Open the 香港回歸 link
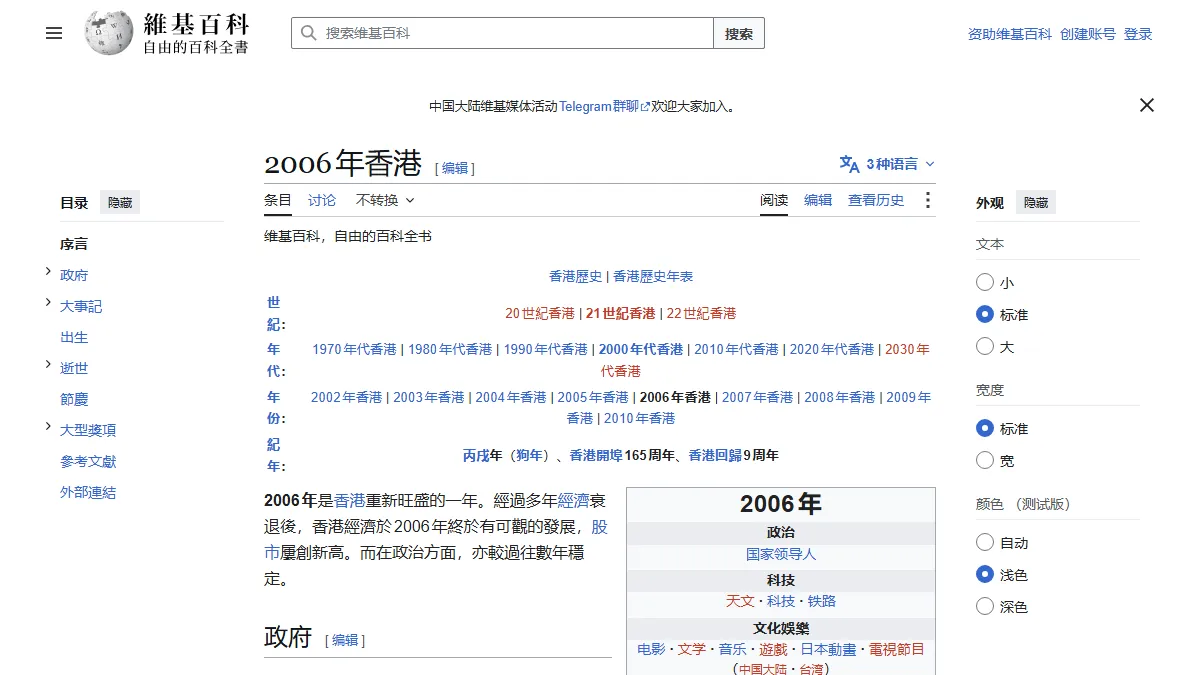 [x=715, y=455]
